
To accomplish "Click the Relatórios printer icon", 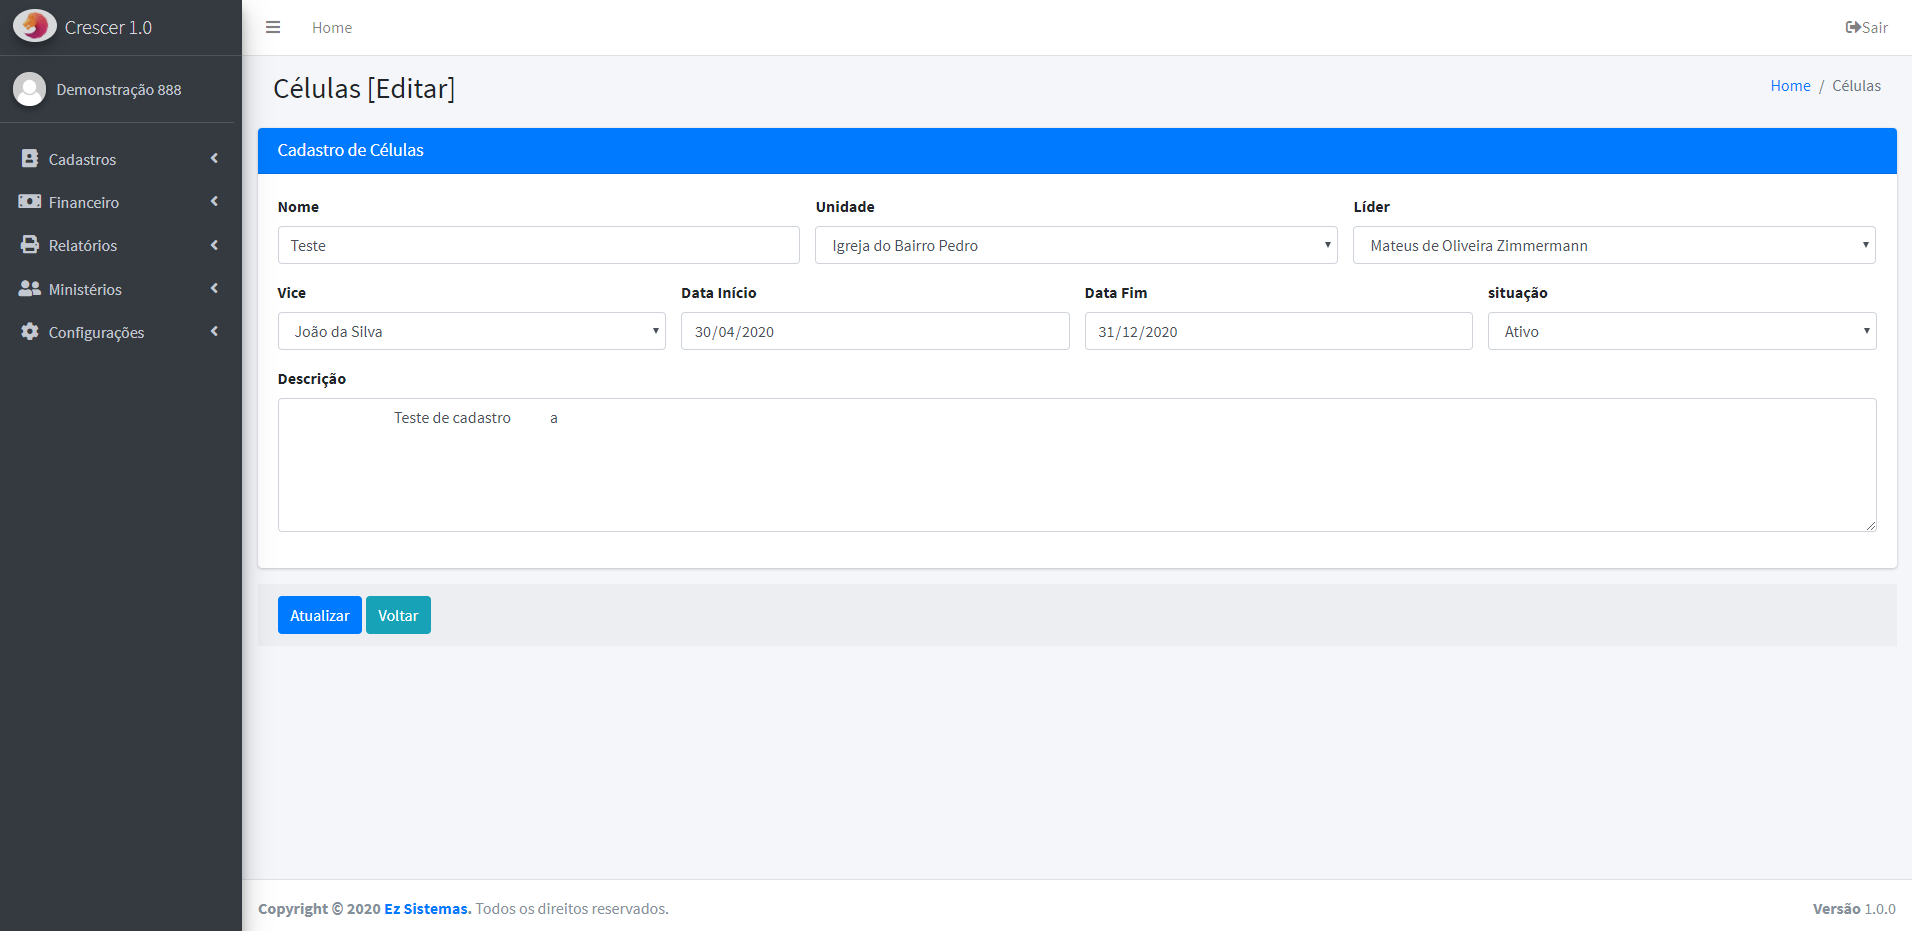I will 30,245.
